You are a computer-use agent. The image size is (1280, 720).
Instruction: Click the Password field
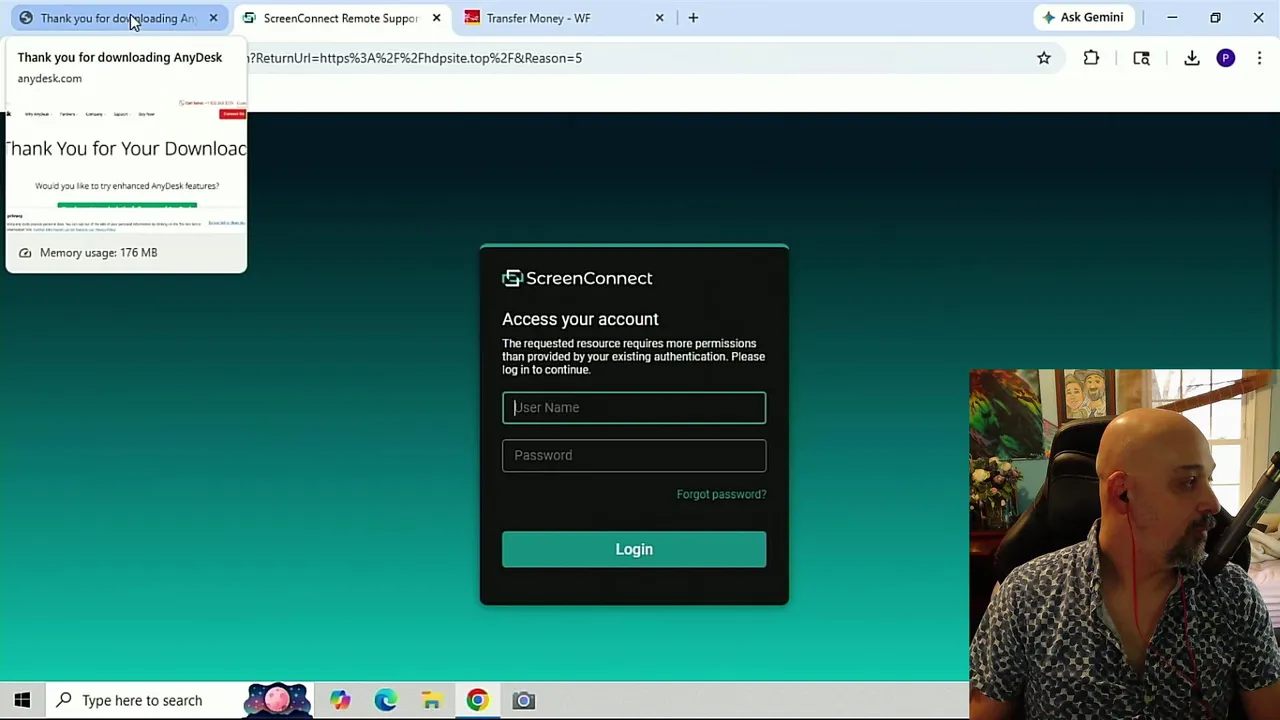click(634, 455)
